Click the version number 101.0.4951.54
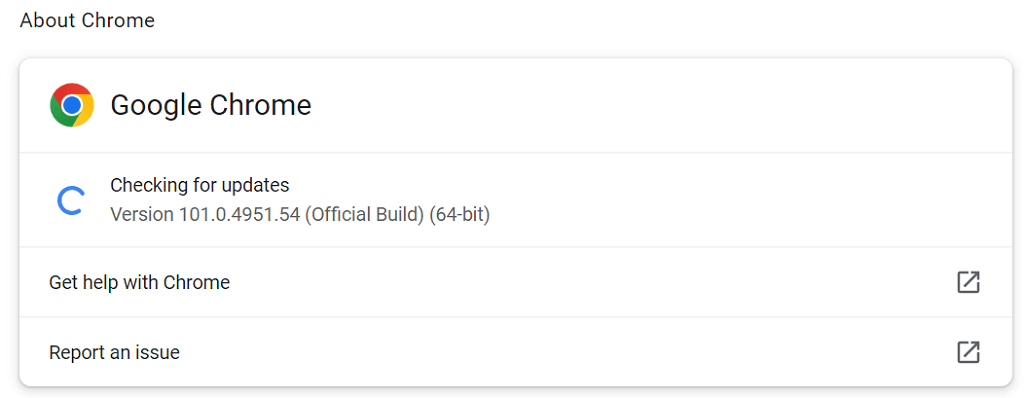This screenshot has width=1024, height=398. click(240, 214)
